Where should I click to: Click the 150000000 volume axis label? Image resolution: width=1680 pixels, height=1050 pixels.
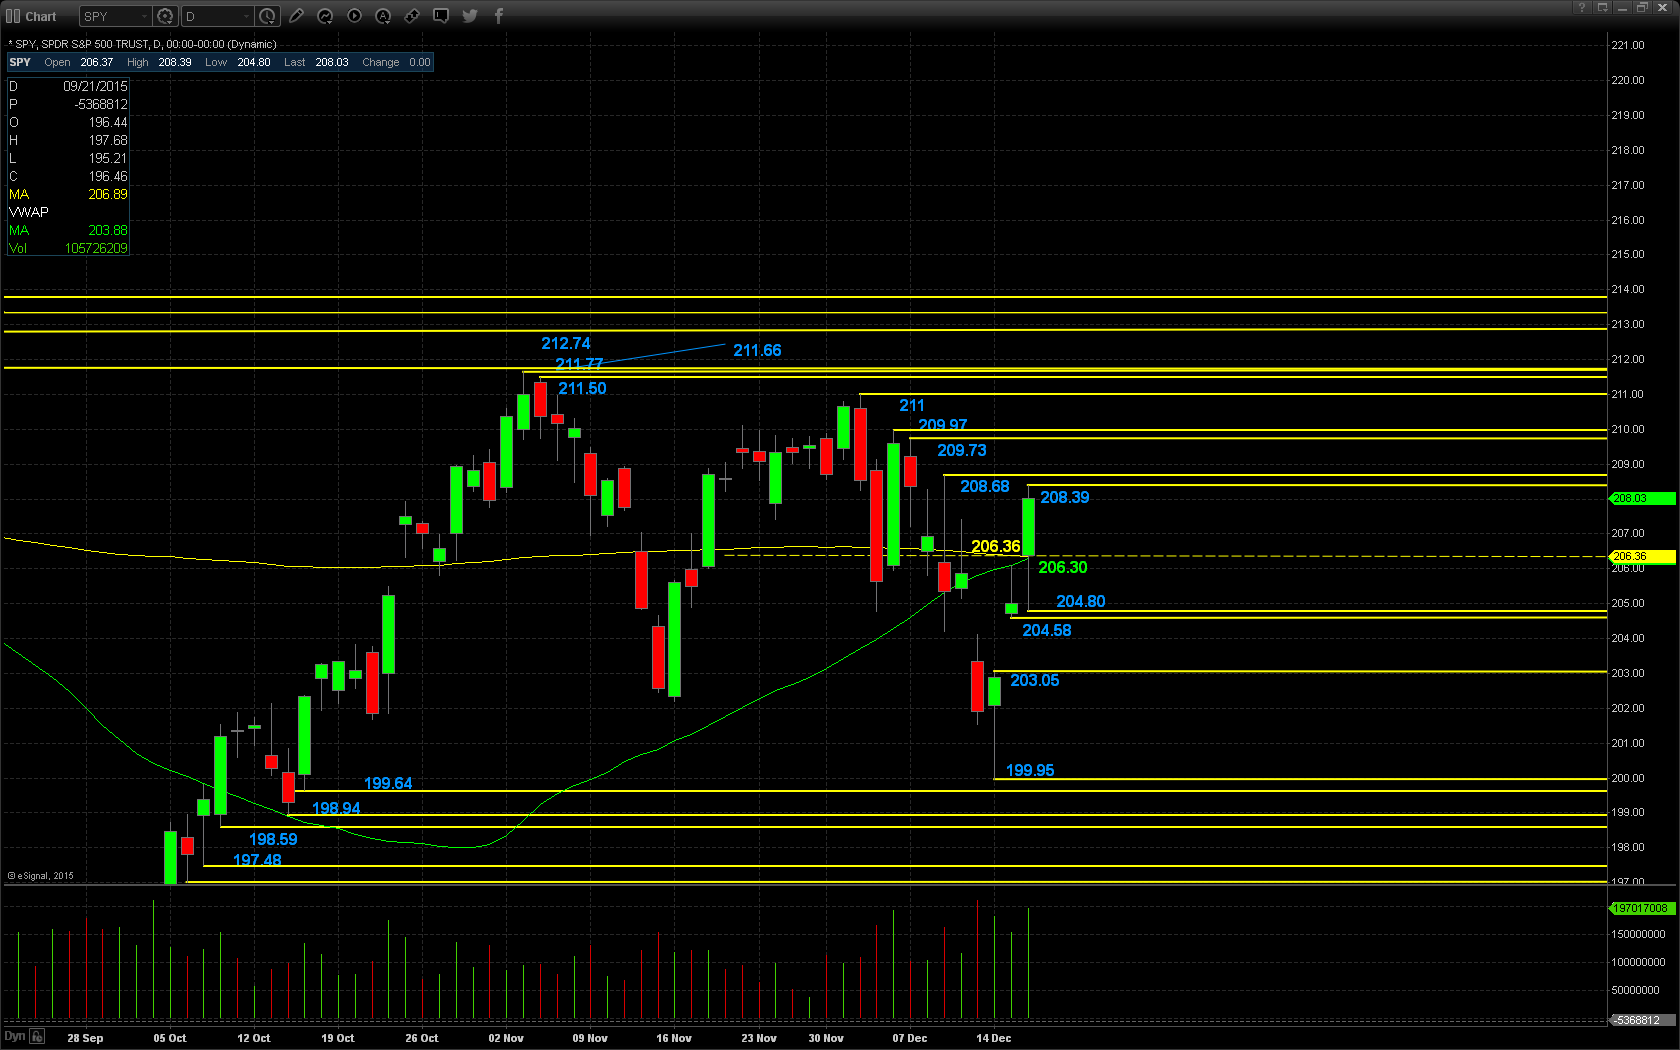[x=1638, y=934]
